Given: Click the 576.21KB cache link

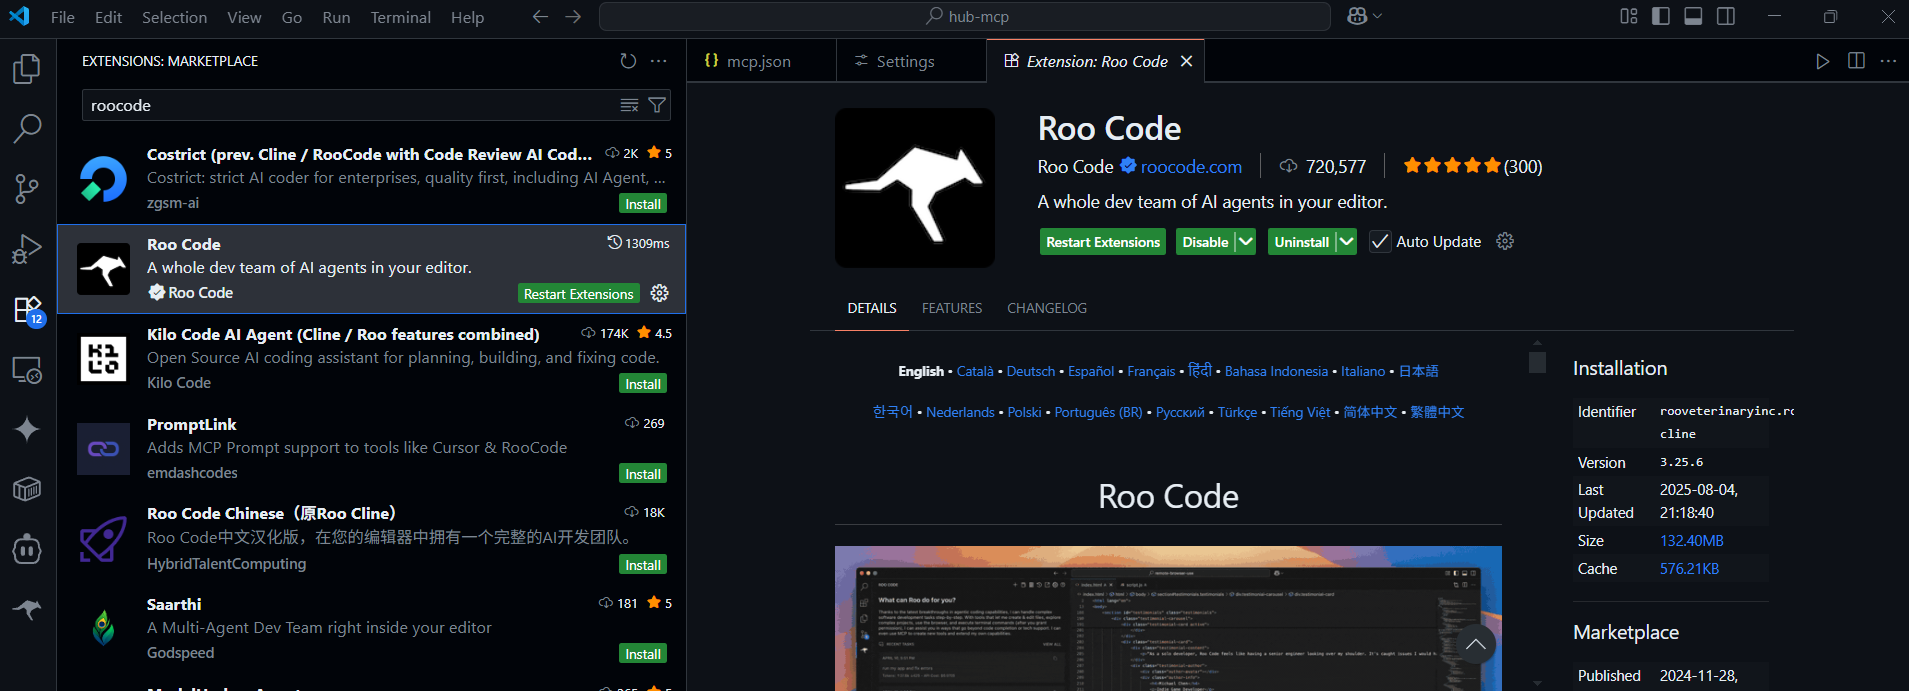Looking at the screenshot, I should click(x=1690, y=569).
